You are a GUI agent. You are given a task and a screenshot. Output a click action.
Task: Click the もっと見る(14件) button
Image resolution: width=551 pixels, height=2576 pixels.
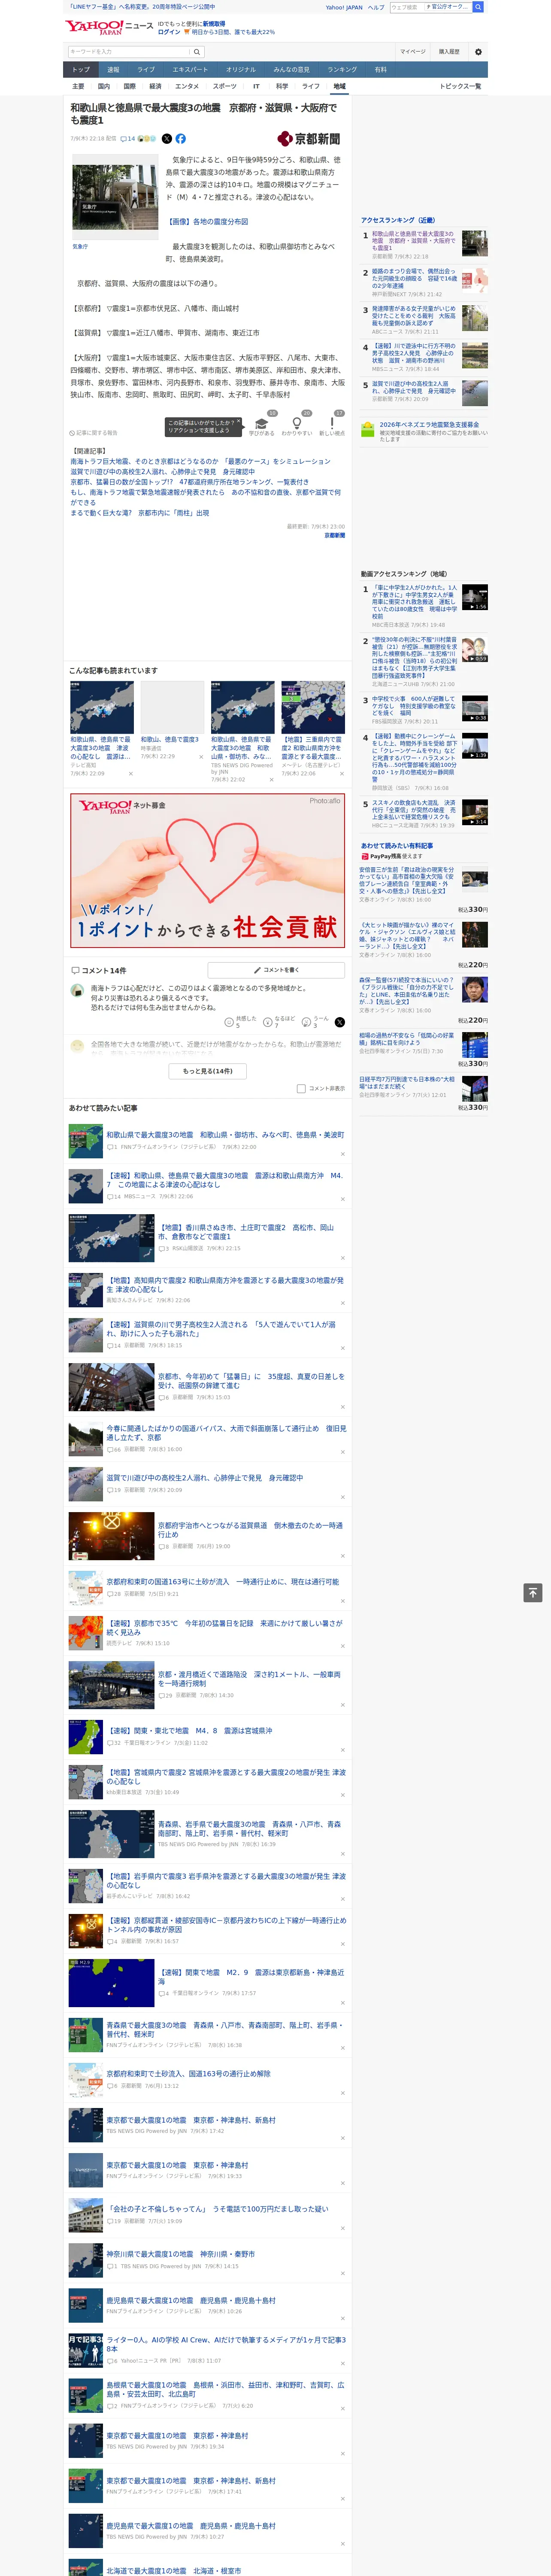click(208, 1071)
